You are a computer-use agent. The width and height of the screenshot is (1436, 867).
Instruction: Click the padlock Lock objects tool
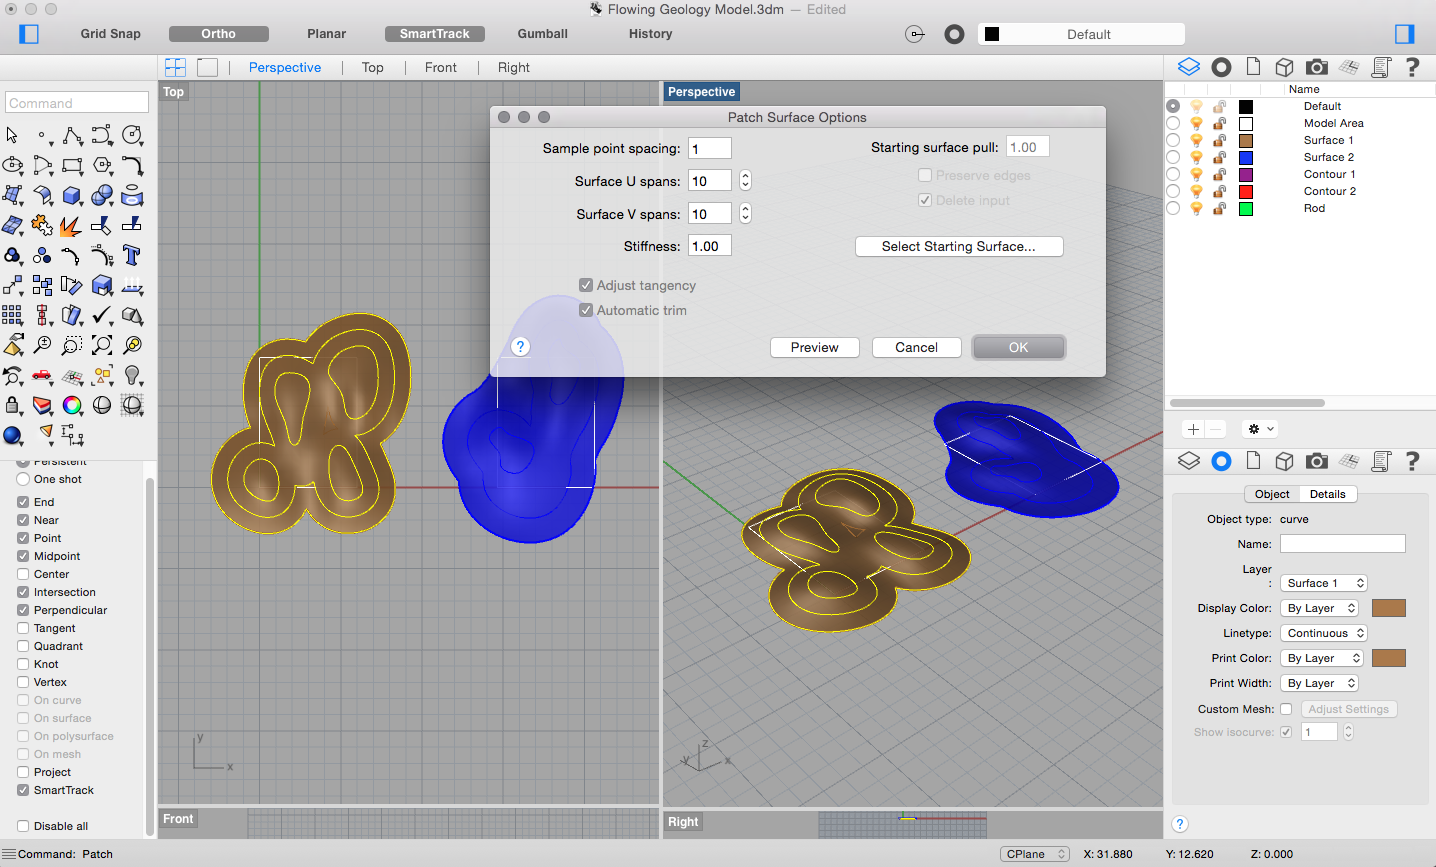point(12,405)
